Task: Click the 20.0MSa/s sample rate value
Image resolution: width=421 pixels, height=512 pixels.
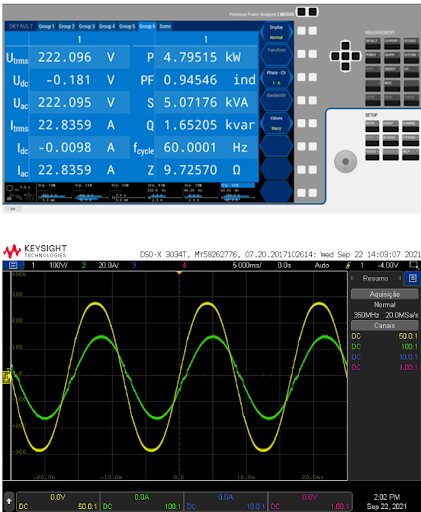Action: click(402, 315)
